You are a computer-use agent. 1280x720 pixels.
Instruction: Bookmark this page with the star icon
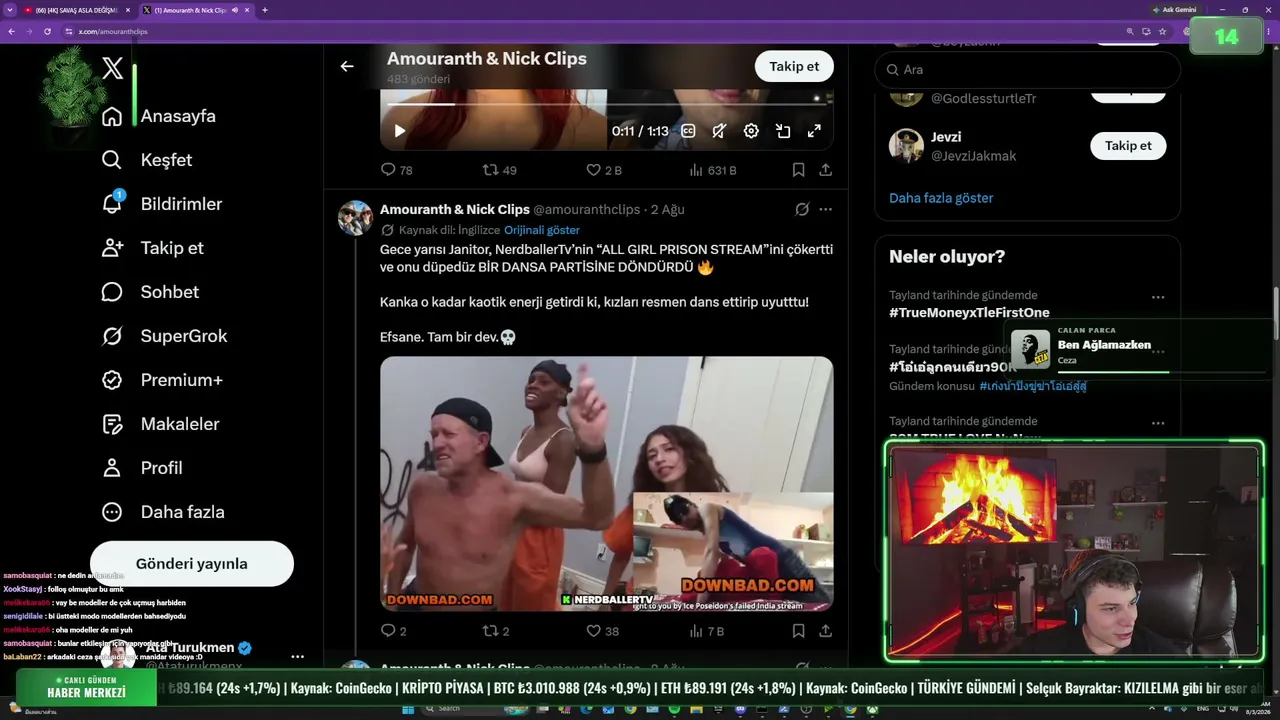(1162, 31)
